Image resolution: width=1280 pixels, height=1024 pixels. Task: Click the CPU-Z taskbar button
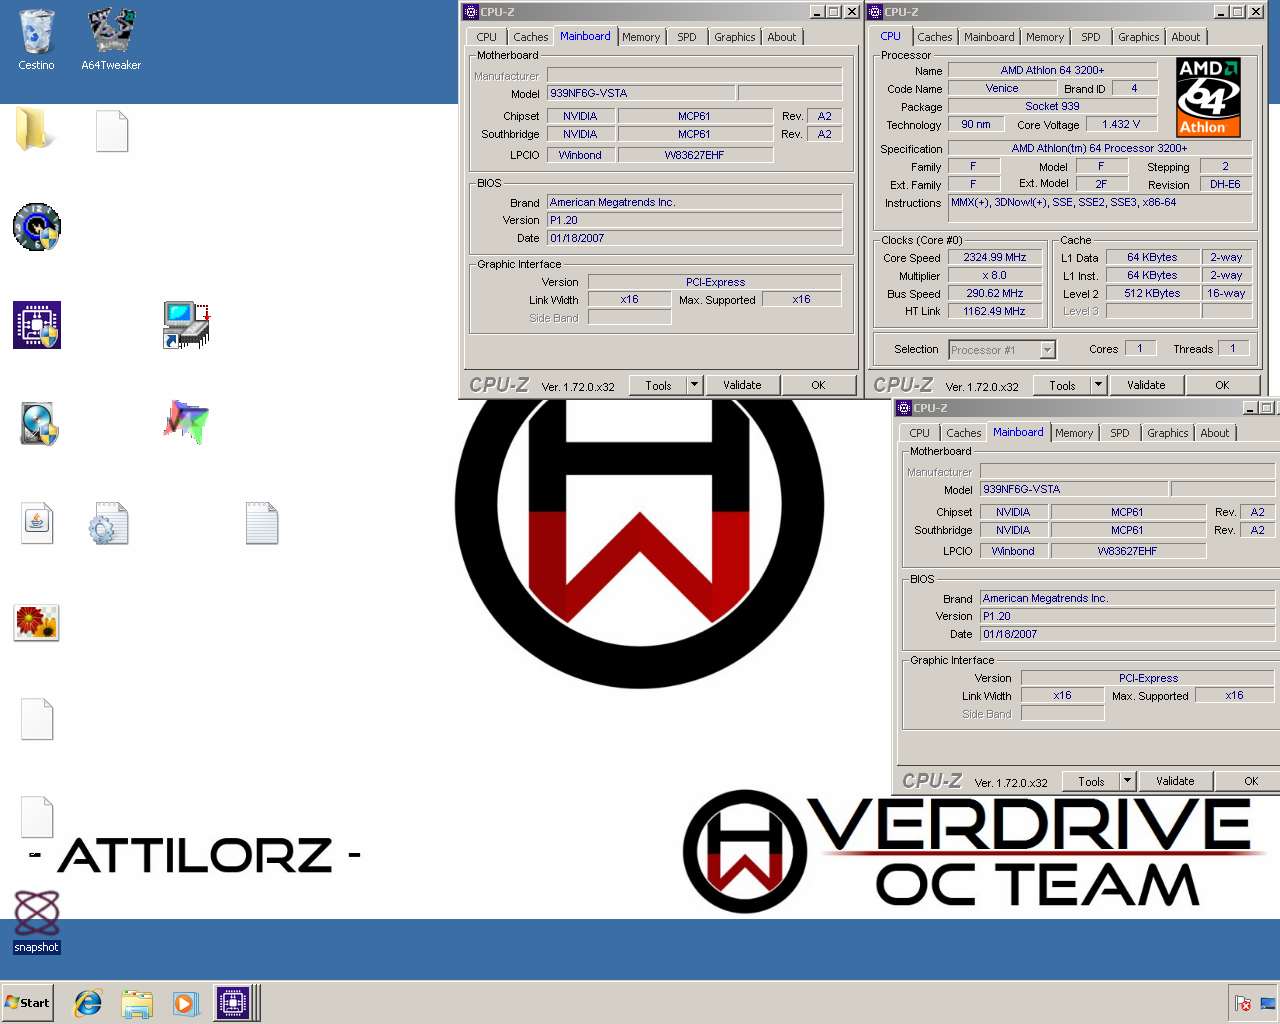pyautogui.click(x=233, y=1003)
